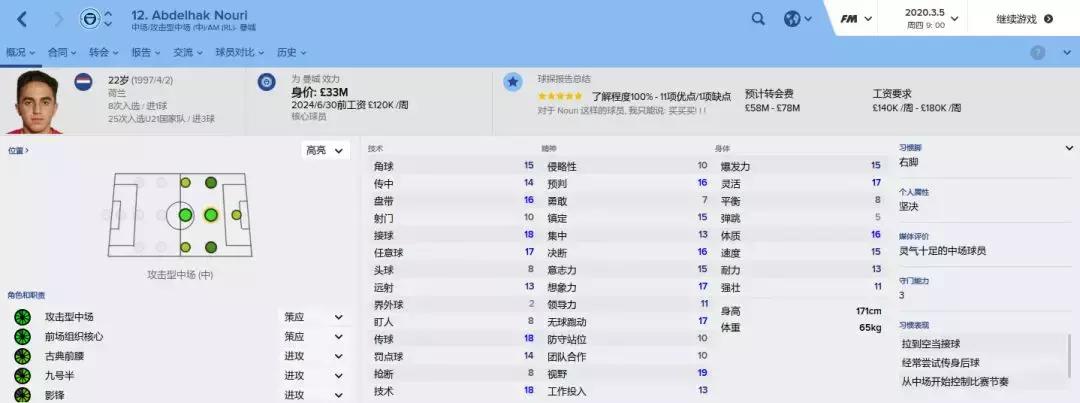Click the Netherlands flag icon

(83, 82)
